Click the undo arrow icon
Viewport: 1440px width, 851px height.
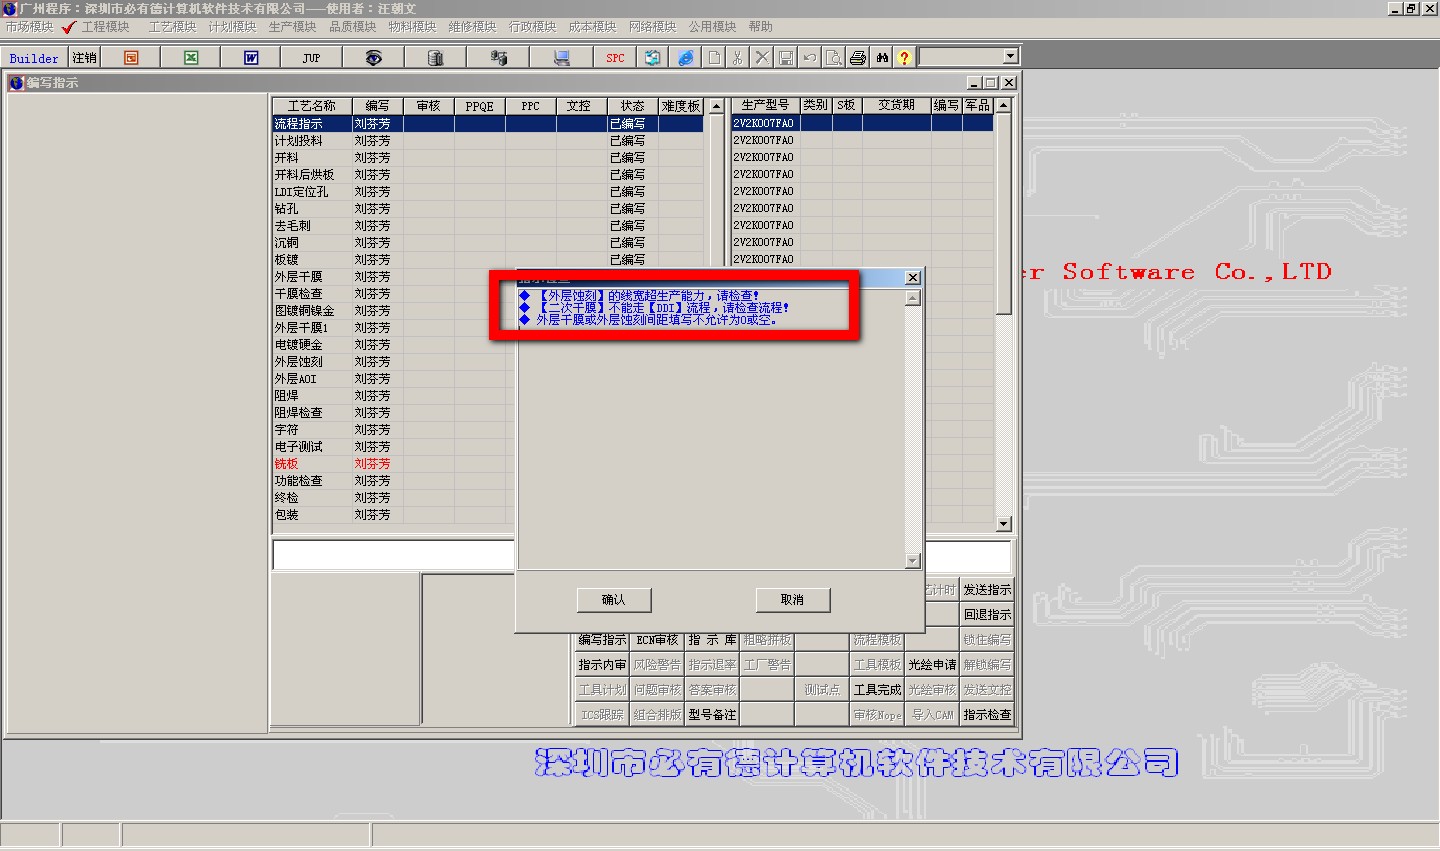[x=810, y=58]
